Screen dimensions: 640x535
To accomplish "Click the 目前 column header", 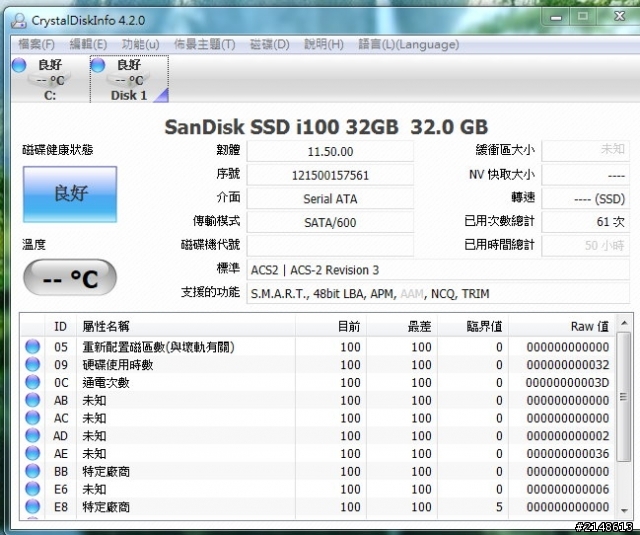I will coord(331,326).
